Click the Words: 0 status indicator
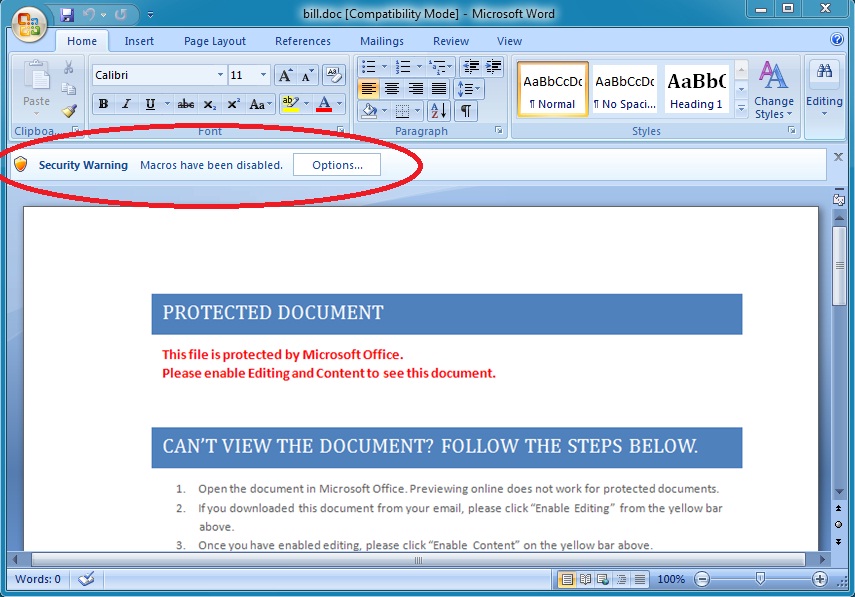 click(38, 579)
